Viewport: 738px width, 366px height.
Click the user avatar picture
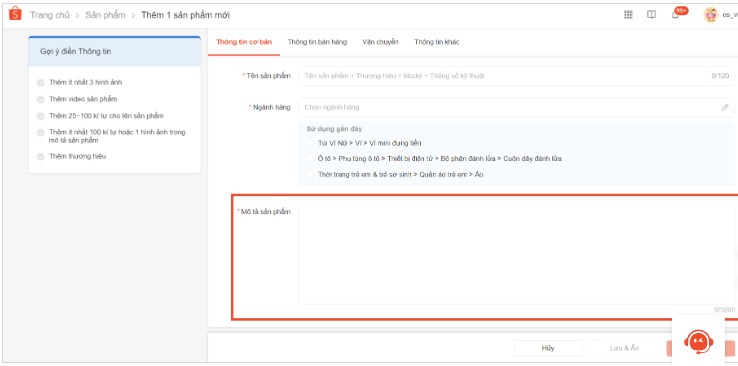pyautogui.click(x=711, y=15)
